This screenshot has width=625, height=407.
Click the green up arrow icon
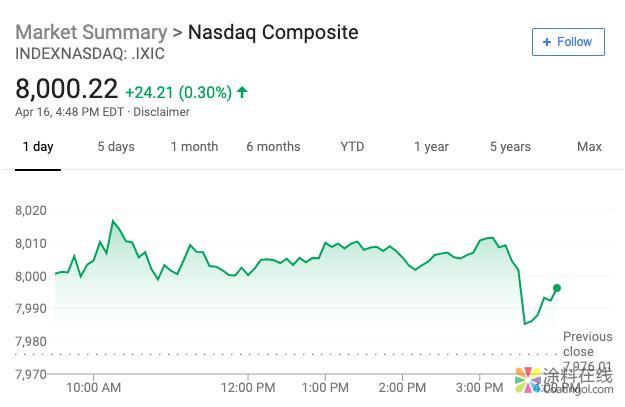coord(242,92)
